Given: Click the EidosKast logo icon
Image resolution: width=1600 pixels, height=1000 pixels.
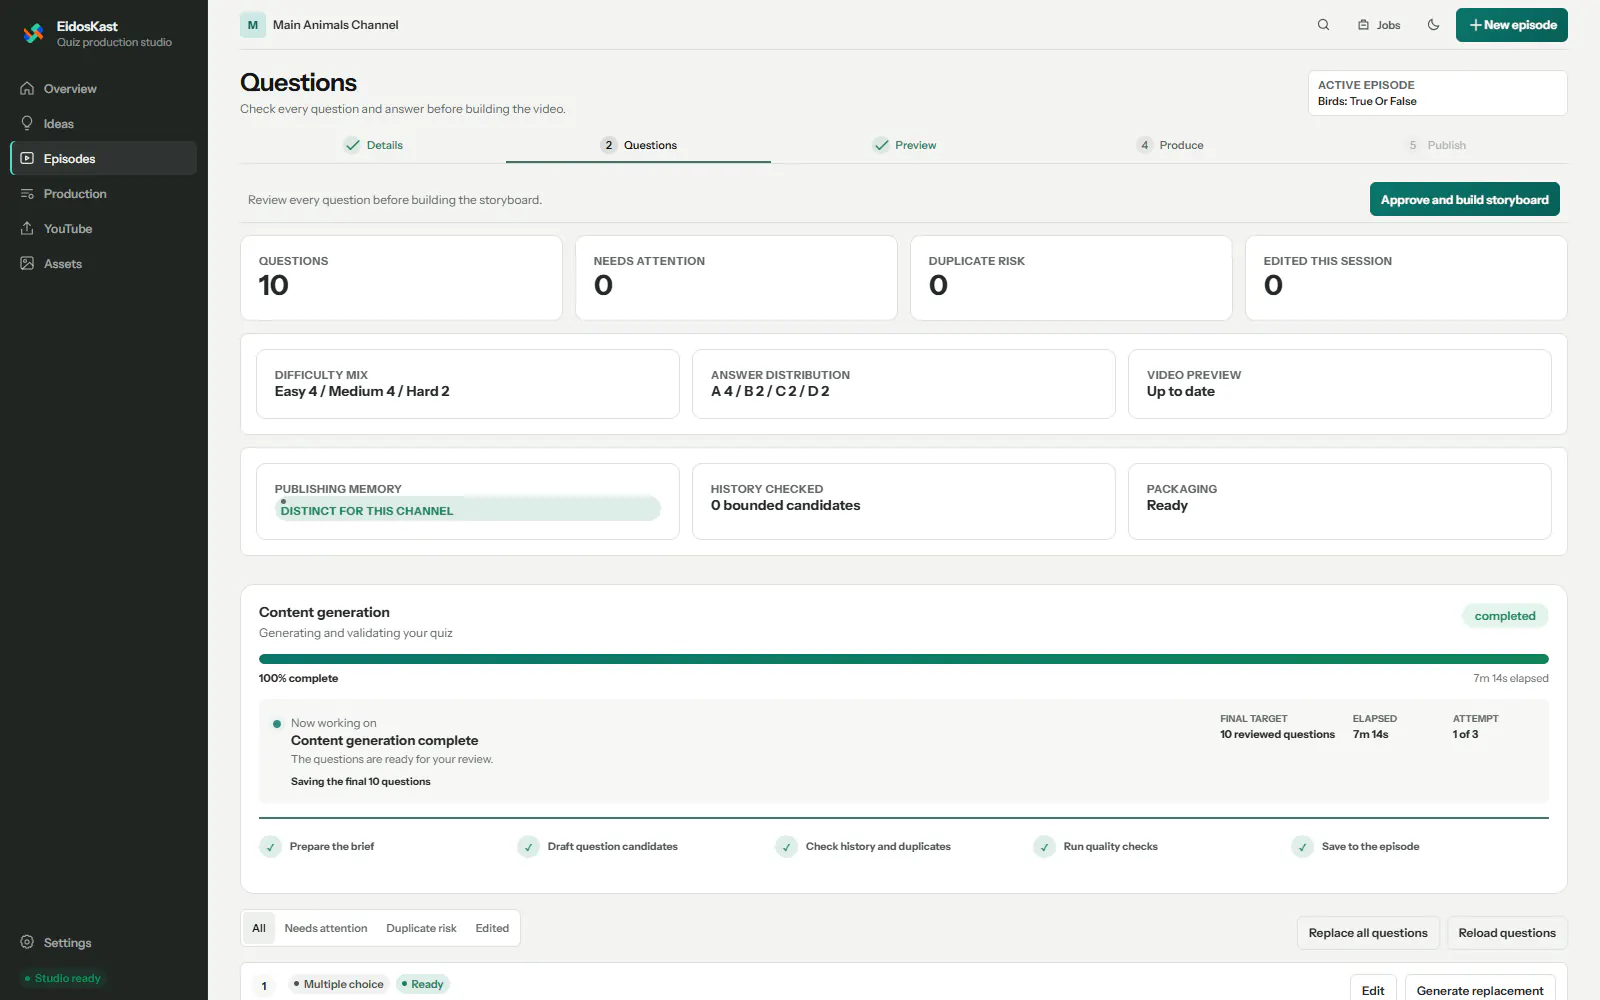Looking at the screenshot, I should [33, 34].
